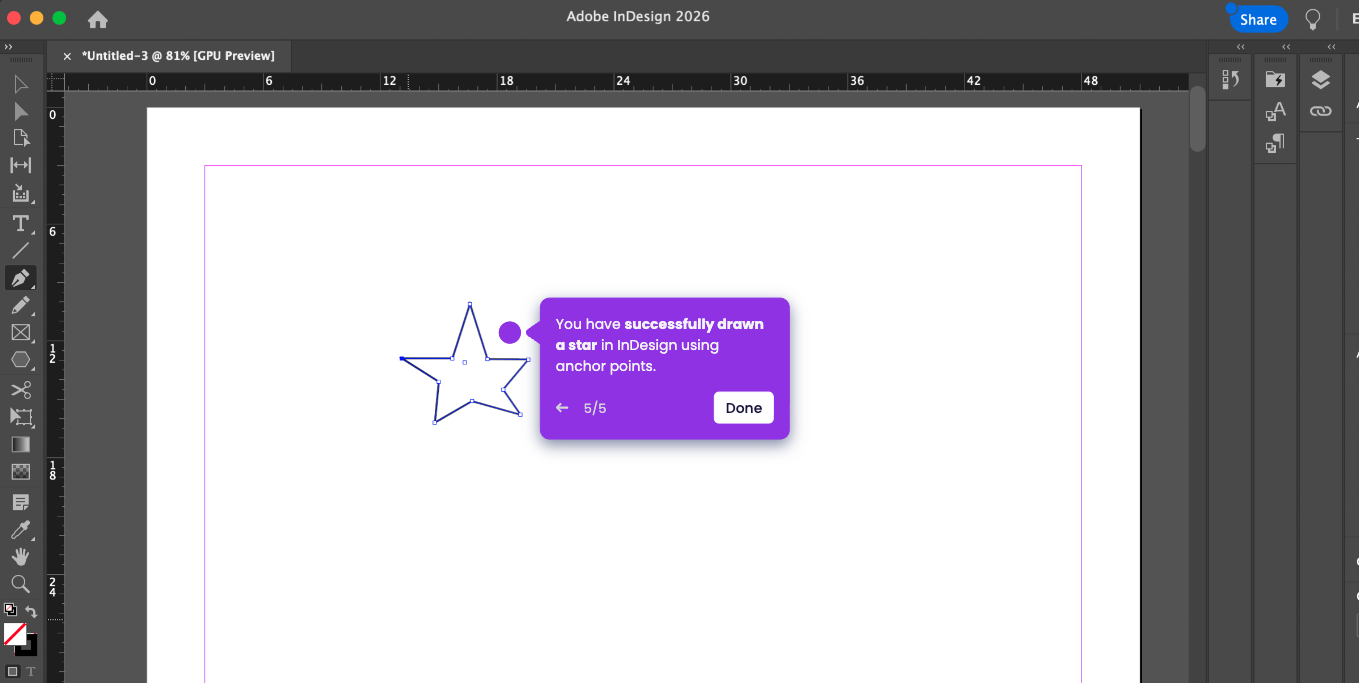
Task: Click the star's leftmost anchor point
Action: coord(402,358)
